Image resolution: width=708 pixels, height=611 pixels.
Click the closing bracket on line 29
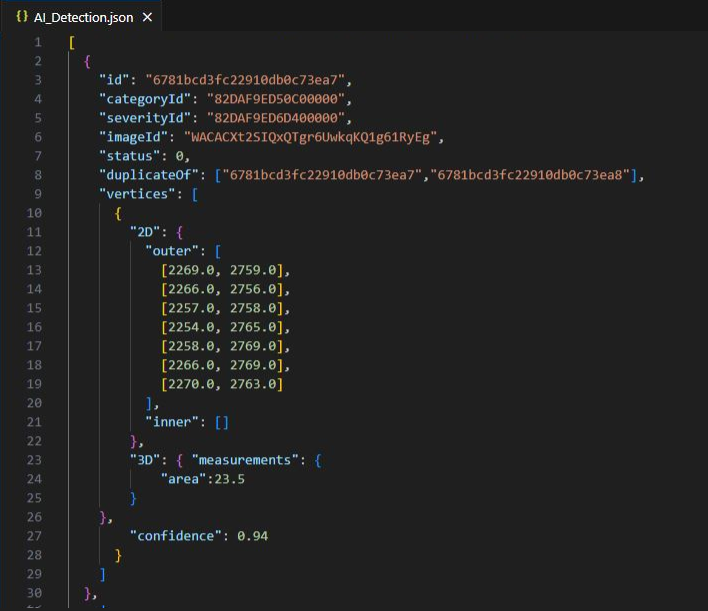pyautogui.click(x=102, y=574)
